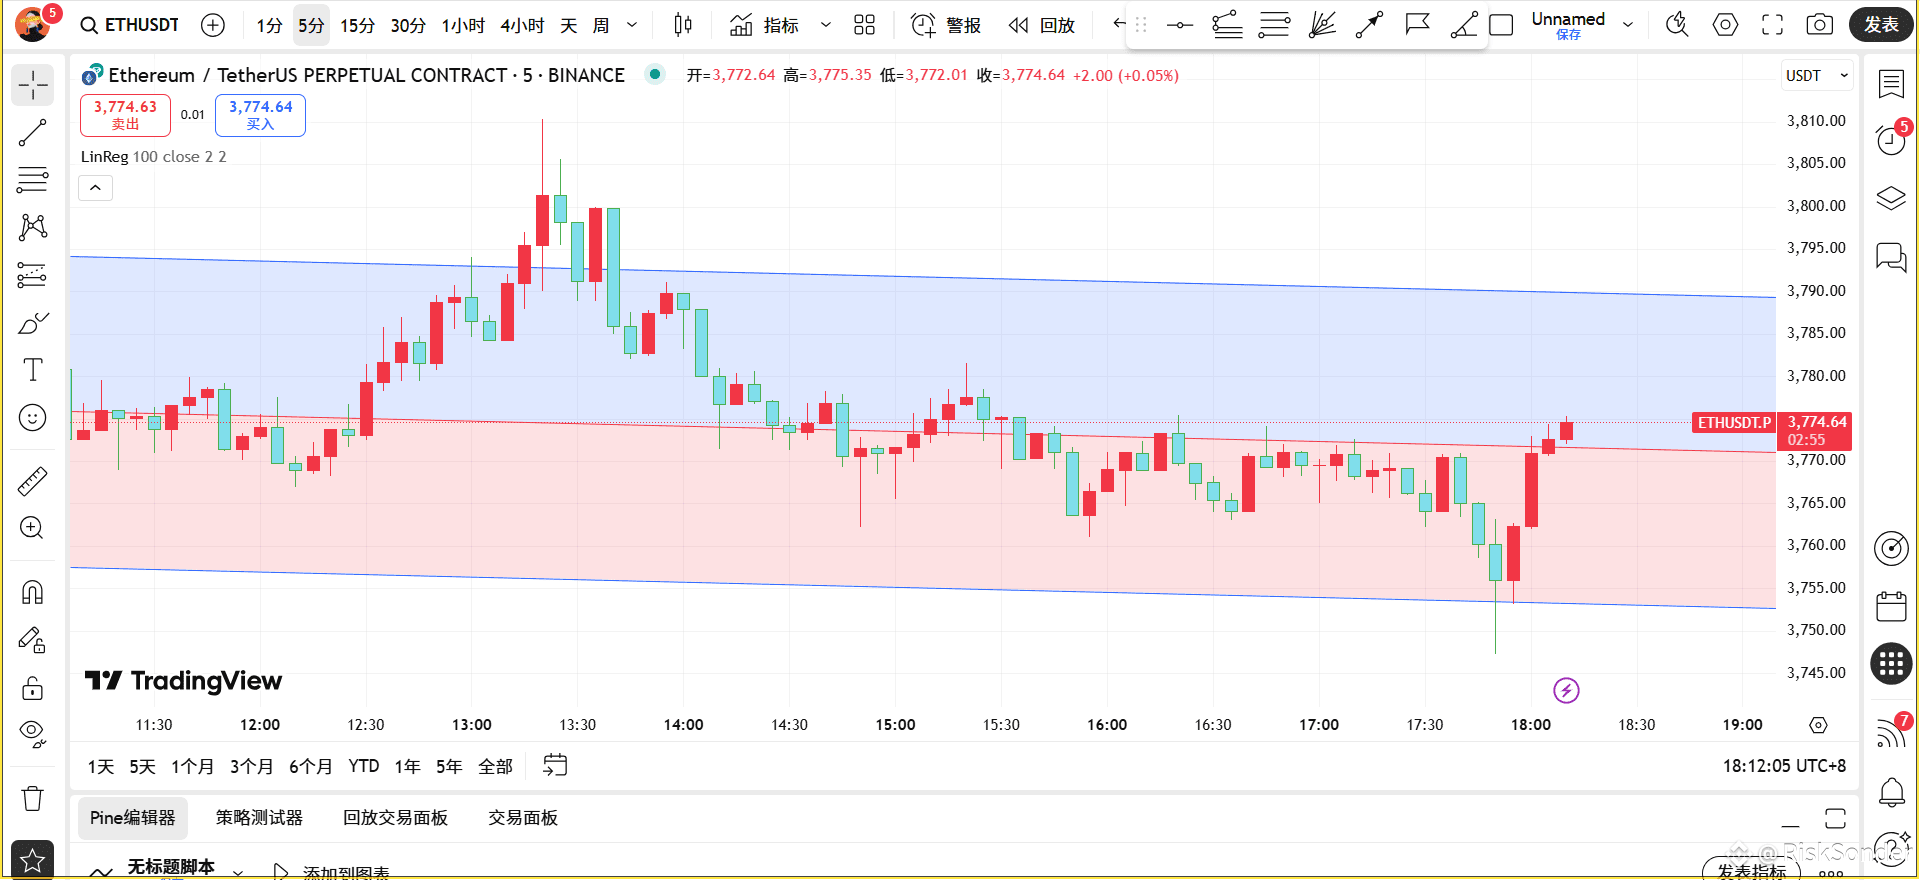This screenshot has height=880, width=1920.
Task: Select the 4小时 timeframe
Action: click(522, 25)
